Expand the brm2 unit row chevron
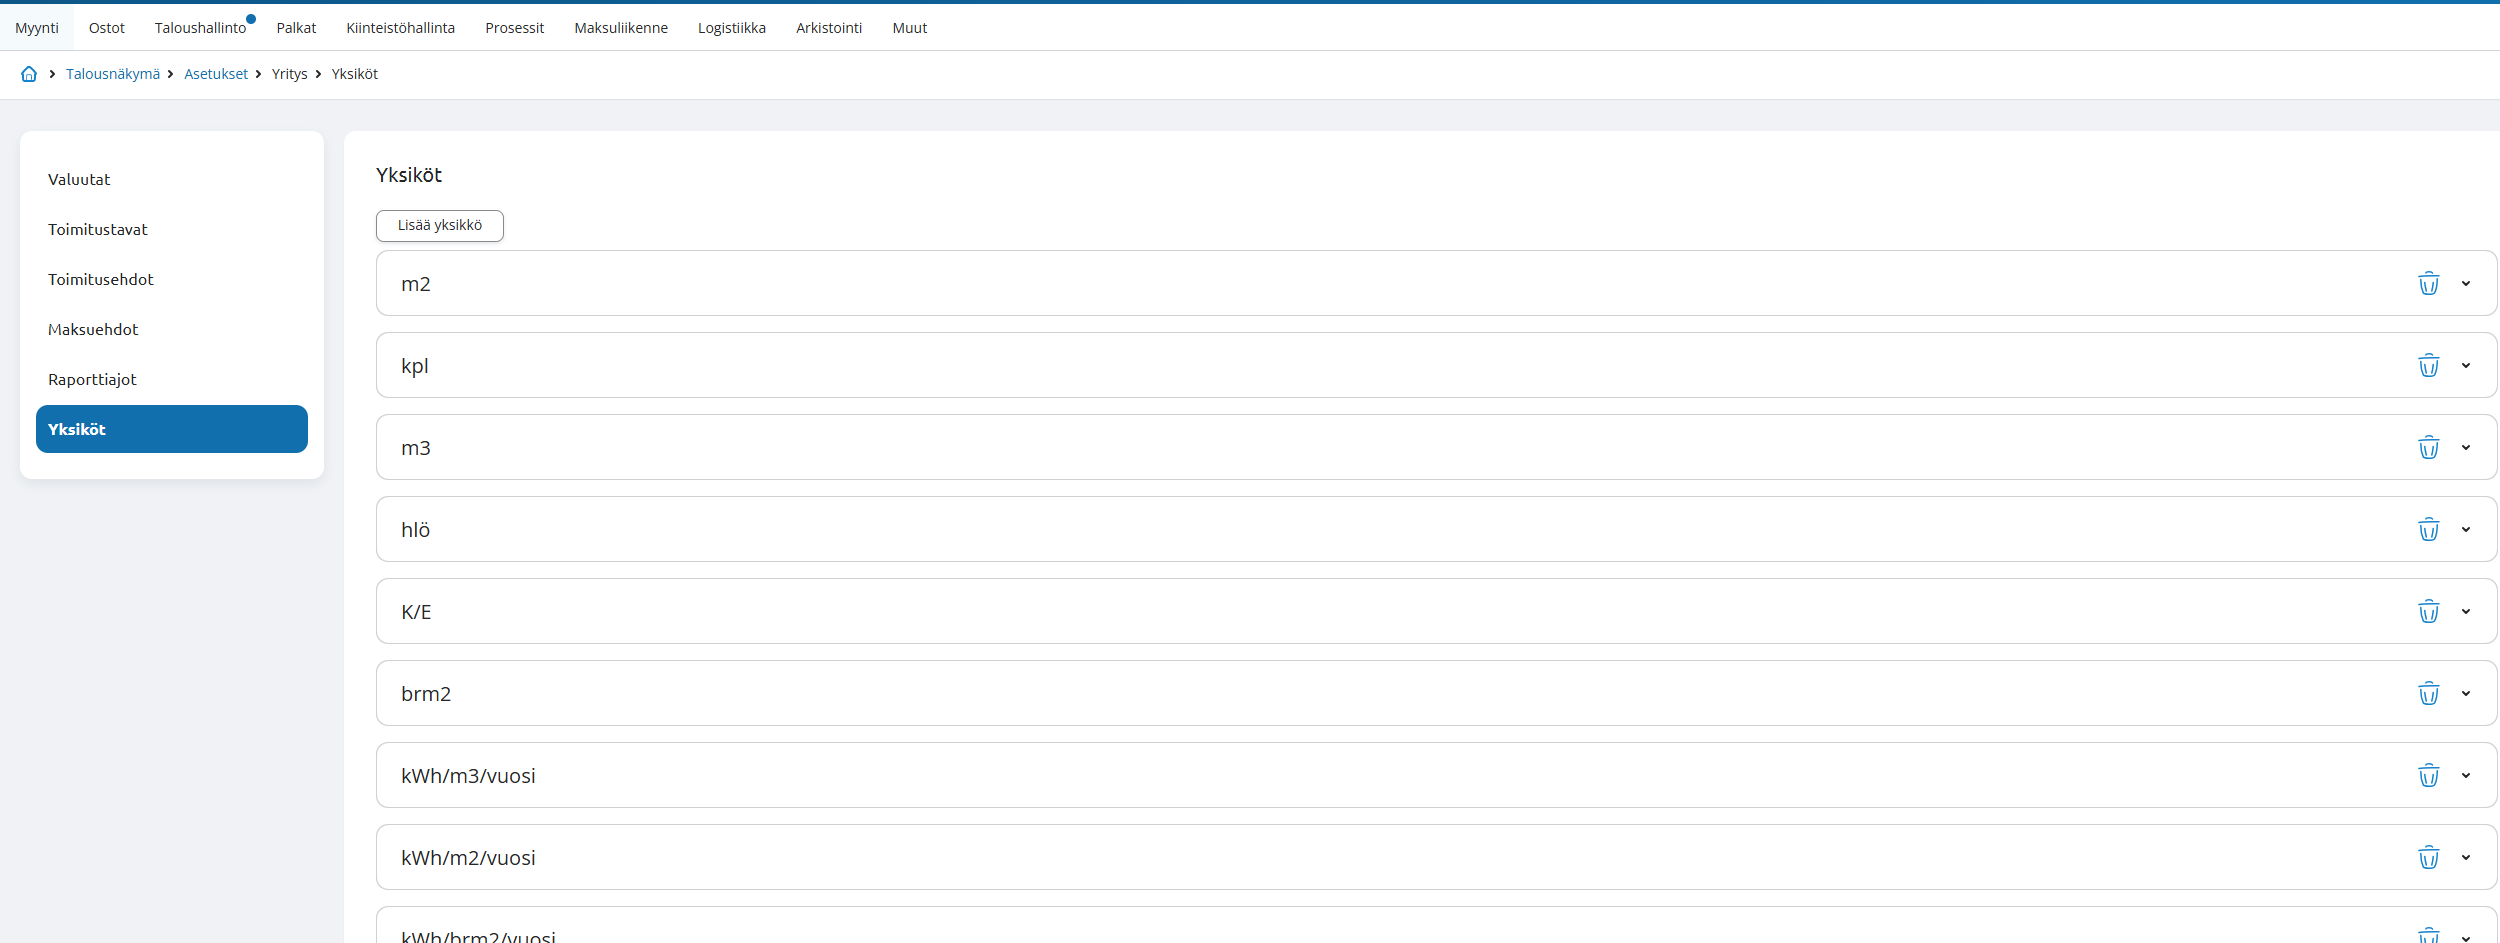Screen dimensions: 2500x943 click(2466, 694)
